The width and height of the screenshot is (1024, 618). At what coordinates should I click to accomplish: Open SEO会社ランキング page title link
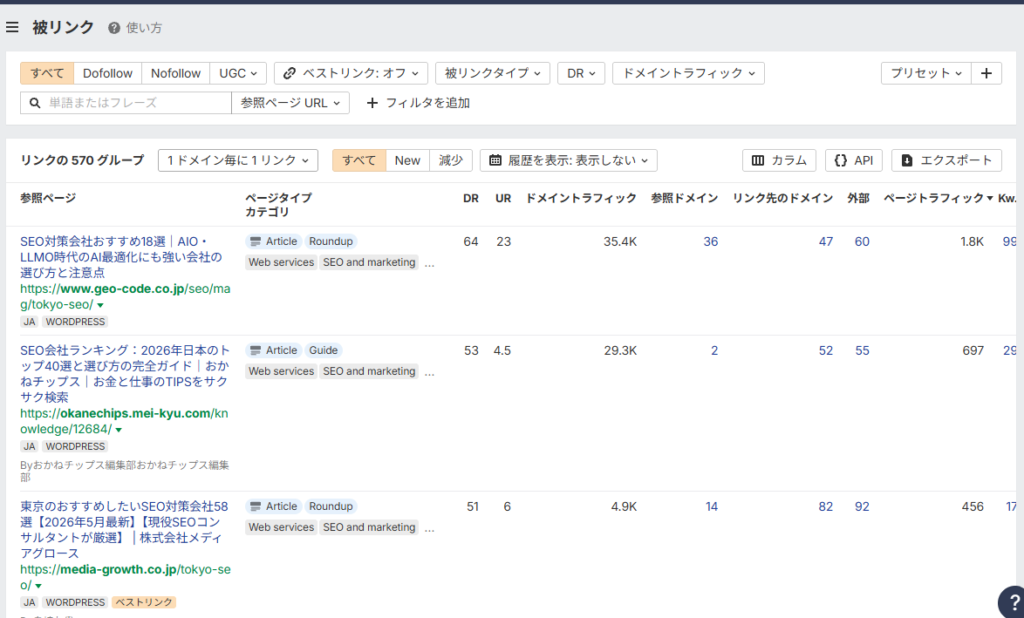tap(124, 374)
